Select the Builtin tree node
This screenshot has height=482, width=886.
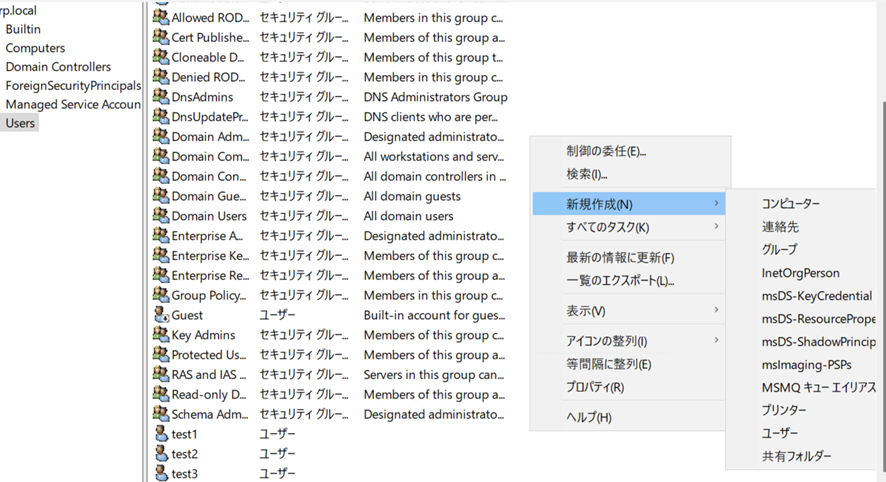coord(23,29)
